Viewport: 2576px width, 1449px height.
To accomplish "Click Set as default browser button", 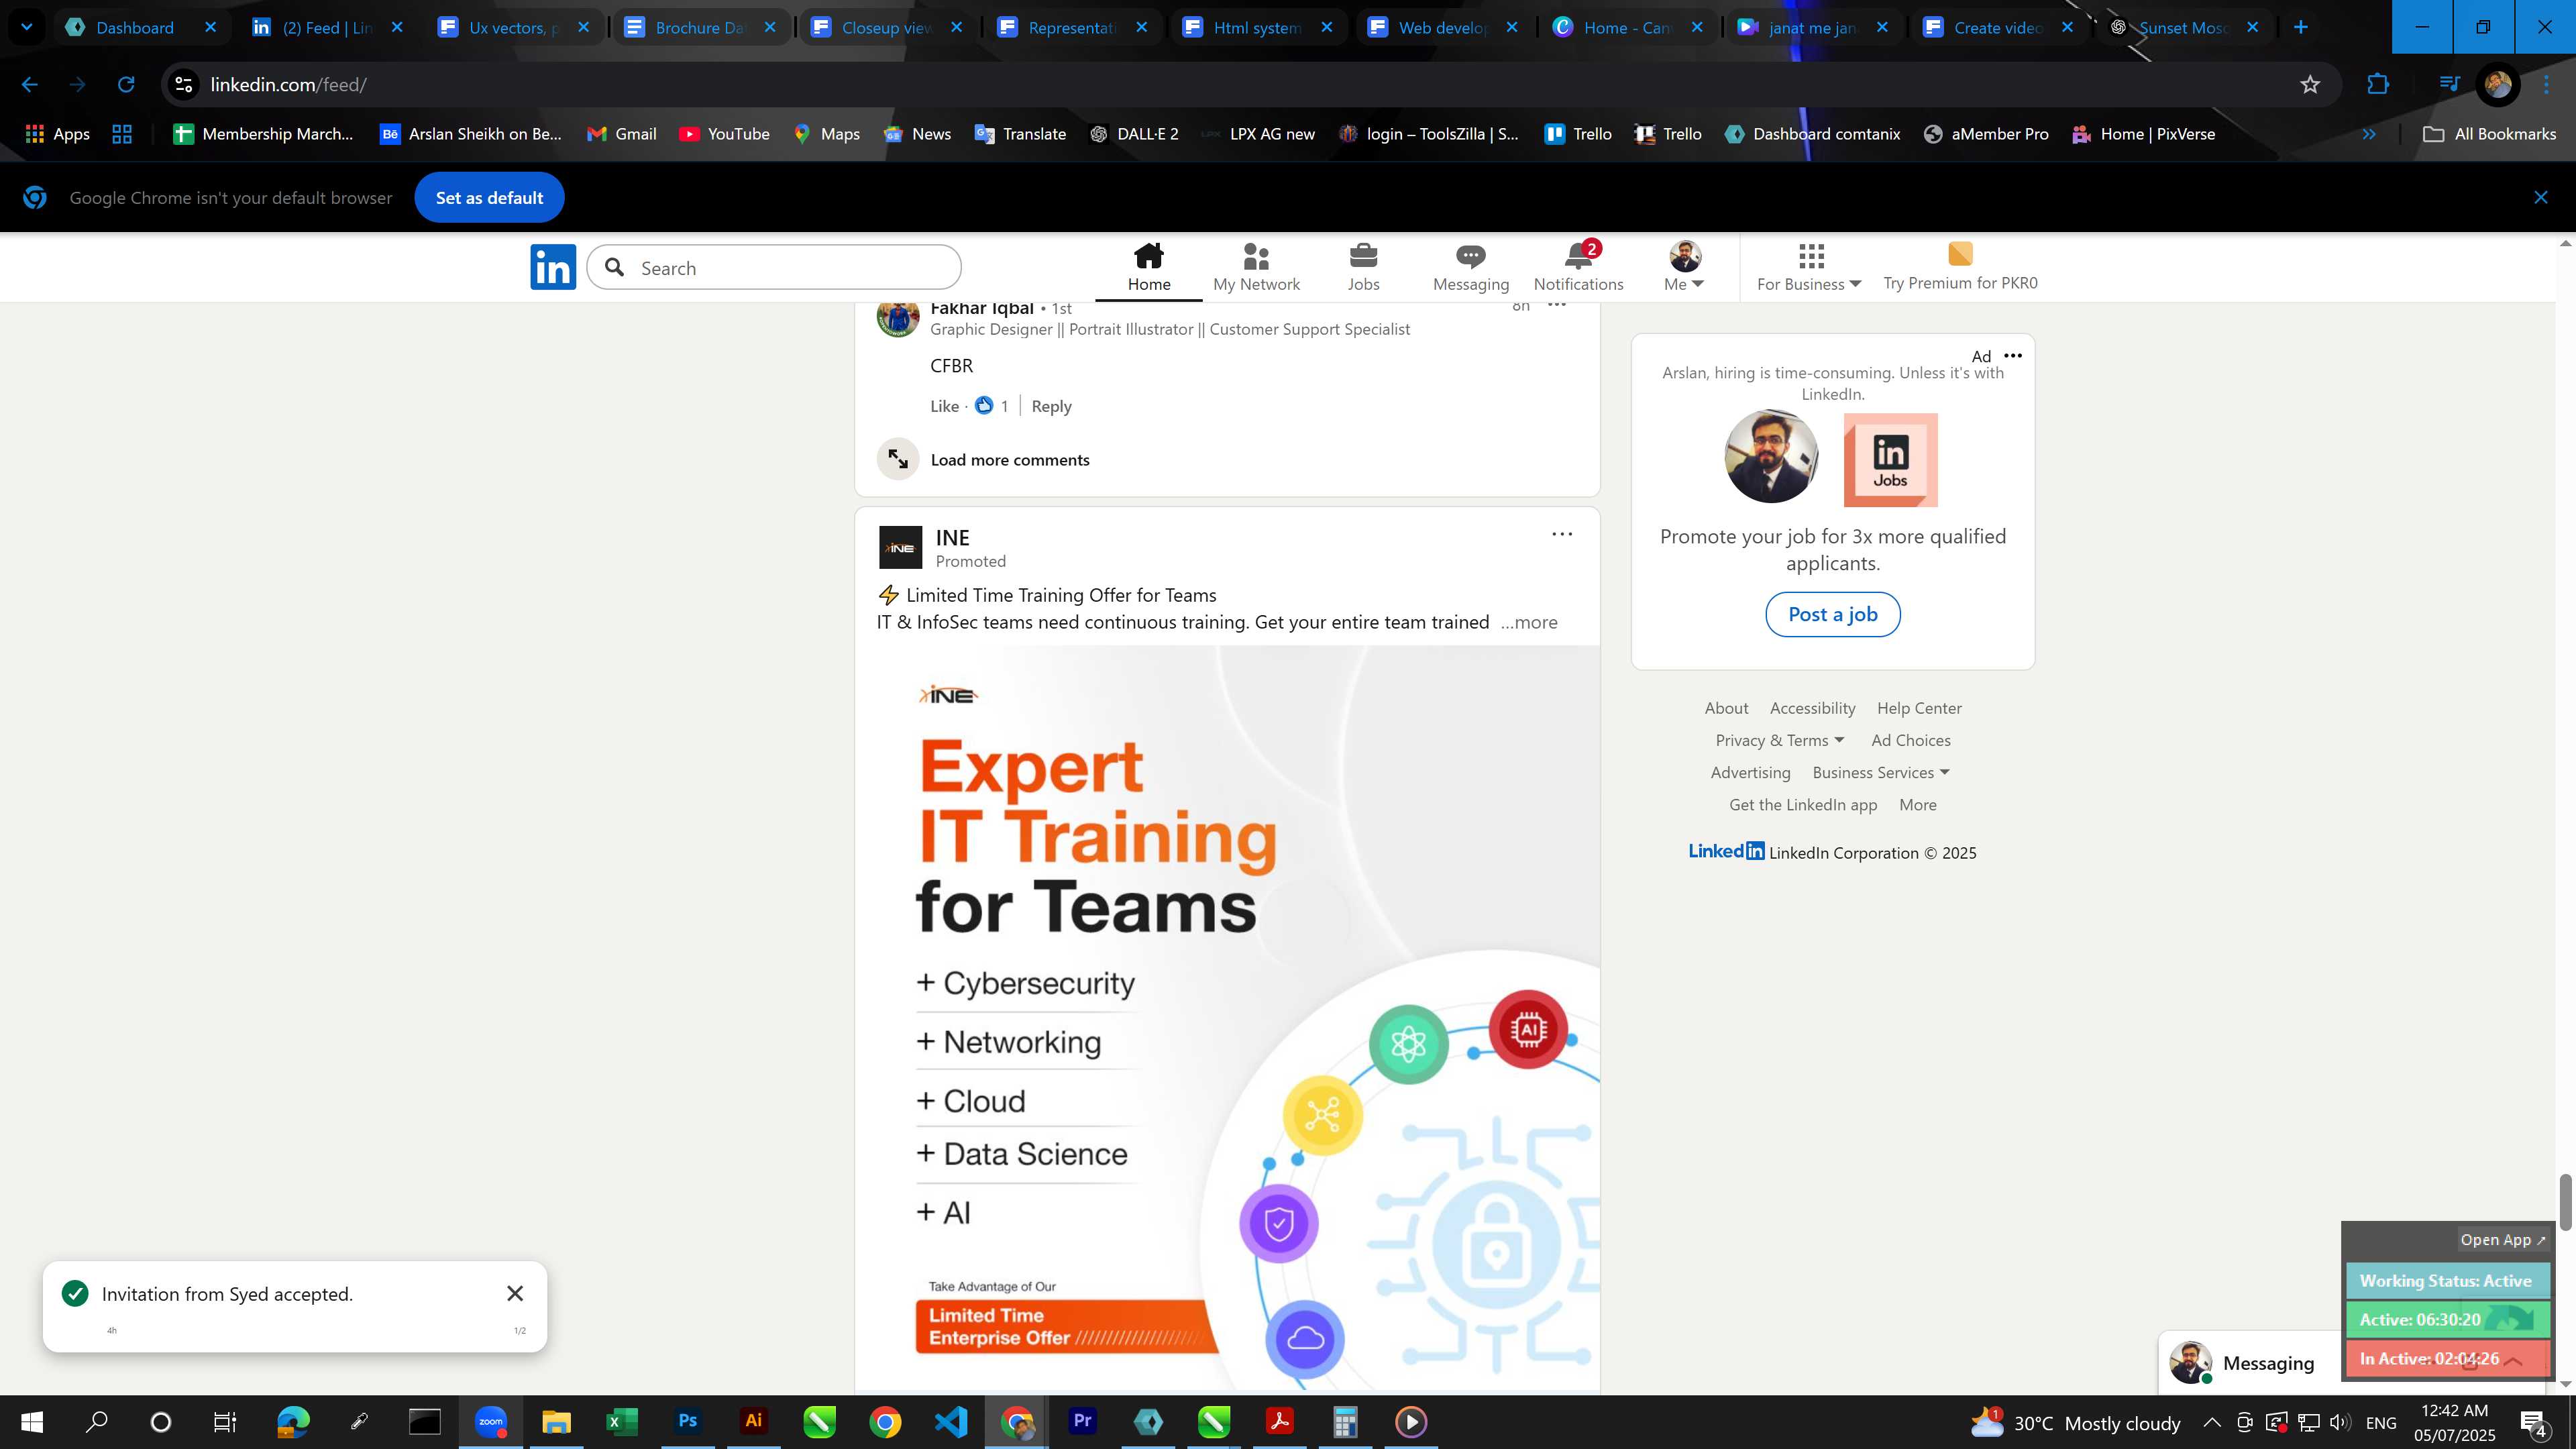I will [489, 198].
